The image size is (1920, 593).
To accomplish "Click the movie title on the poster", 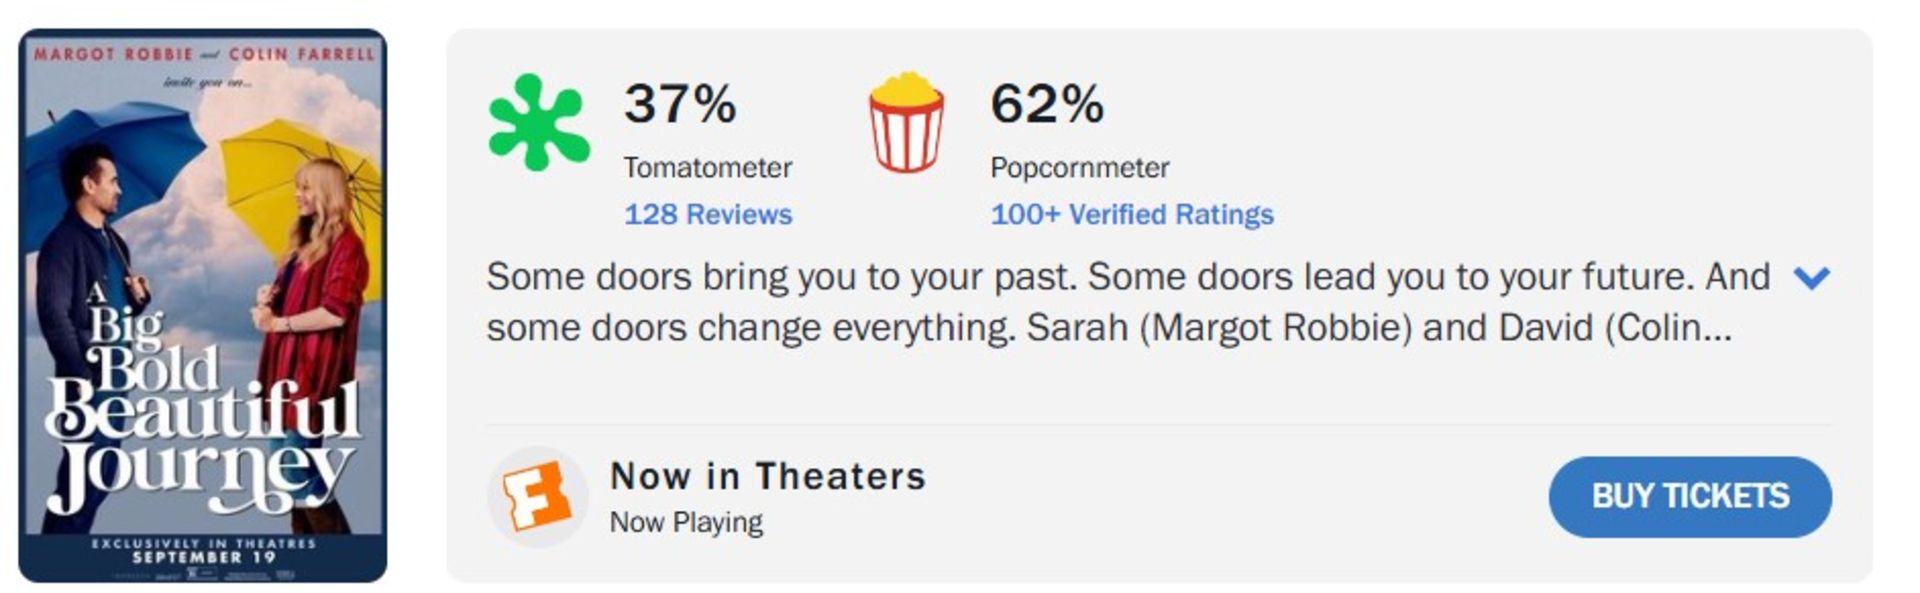I will point(202,400).
